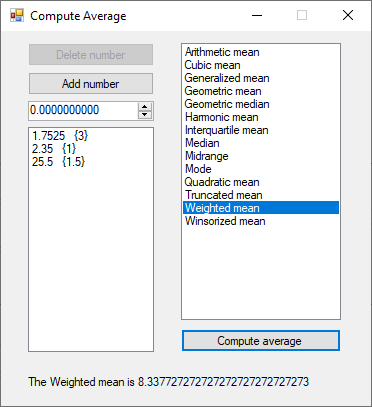Choose Geometric median from the list
This screenshot has width=372, height=407.
pos(261,104)
